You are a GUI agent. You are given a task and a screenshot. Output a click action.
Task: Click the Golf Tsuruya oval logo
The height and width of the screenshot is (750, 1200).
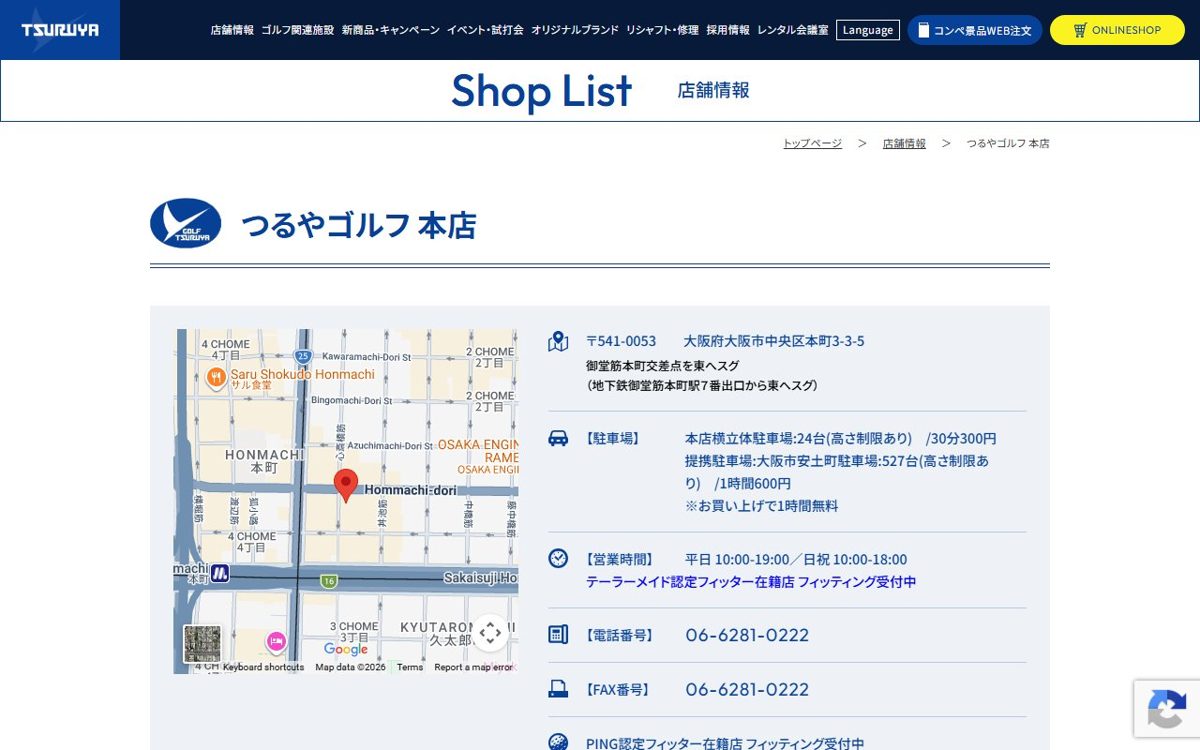click(186, 223)
